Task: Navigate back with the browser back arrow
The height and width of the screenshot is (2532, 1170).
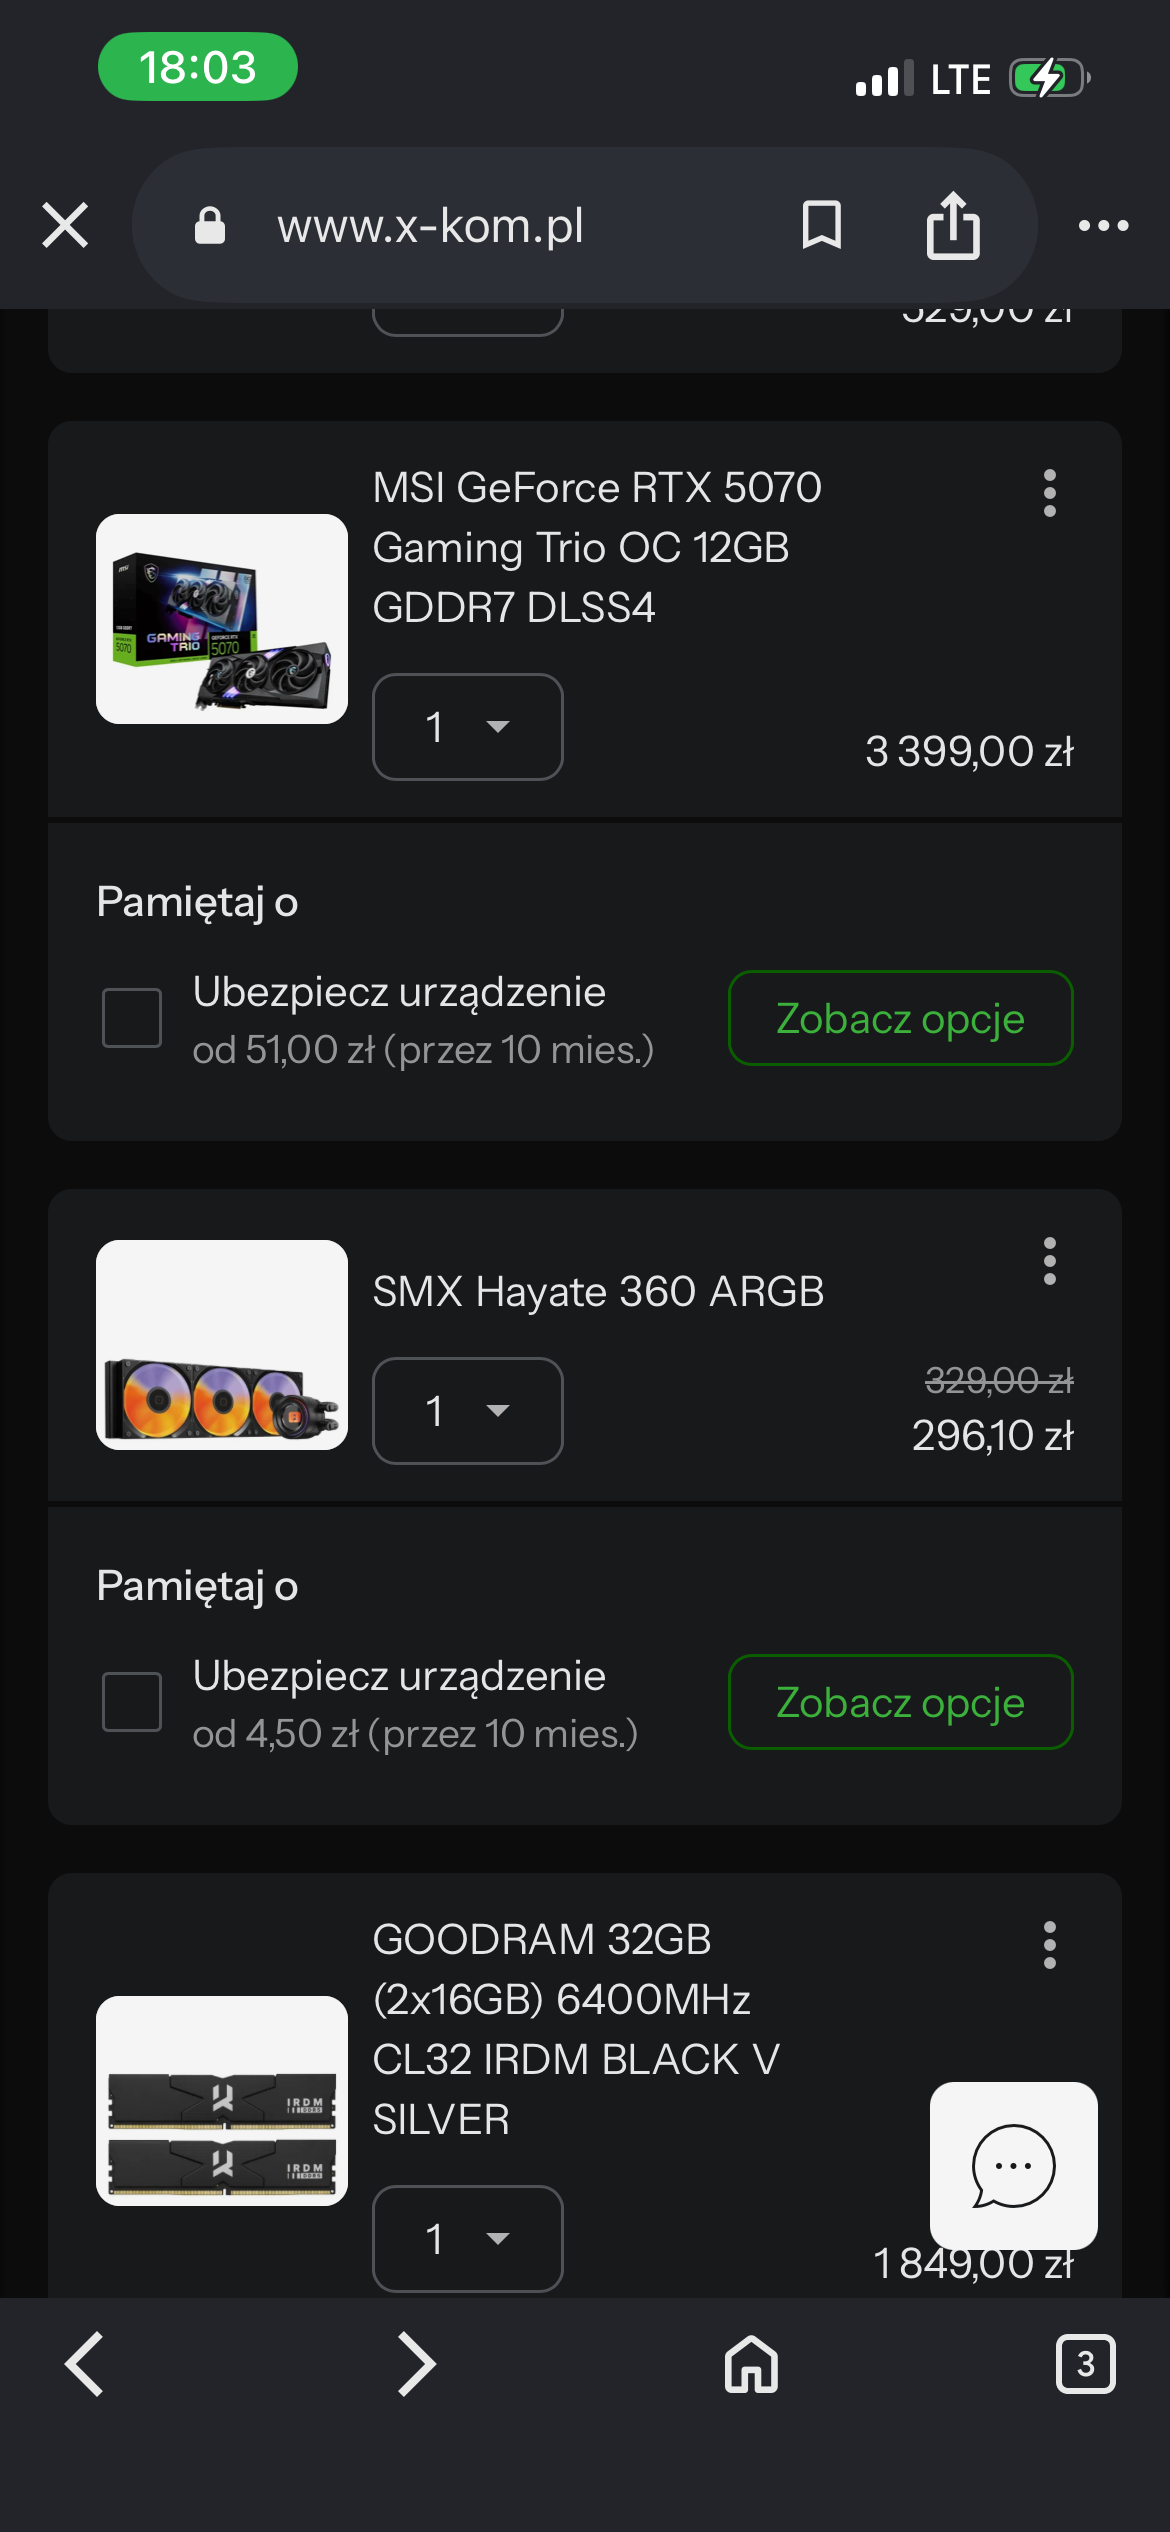Action: tap(84, 2364)
